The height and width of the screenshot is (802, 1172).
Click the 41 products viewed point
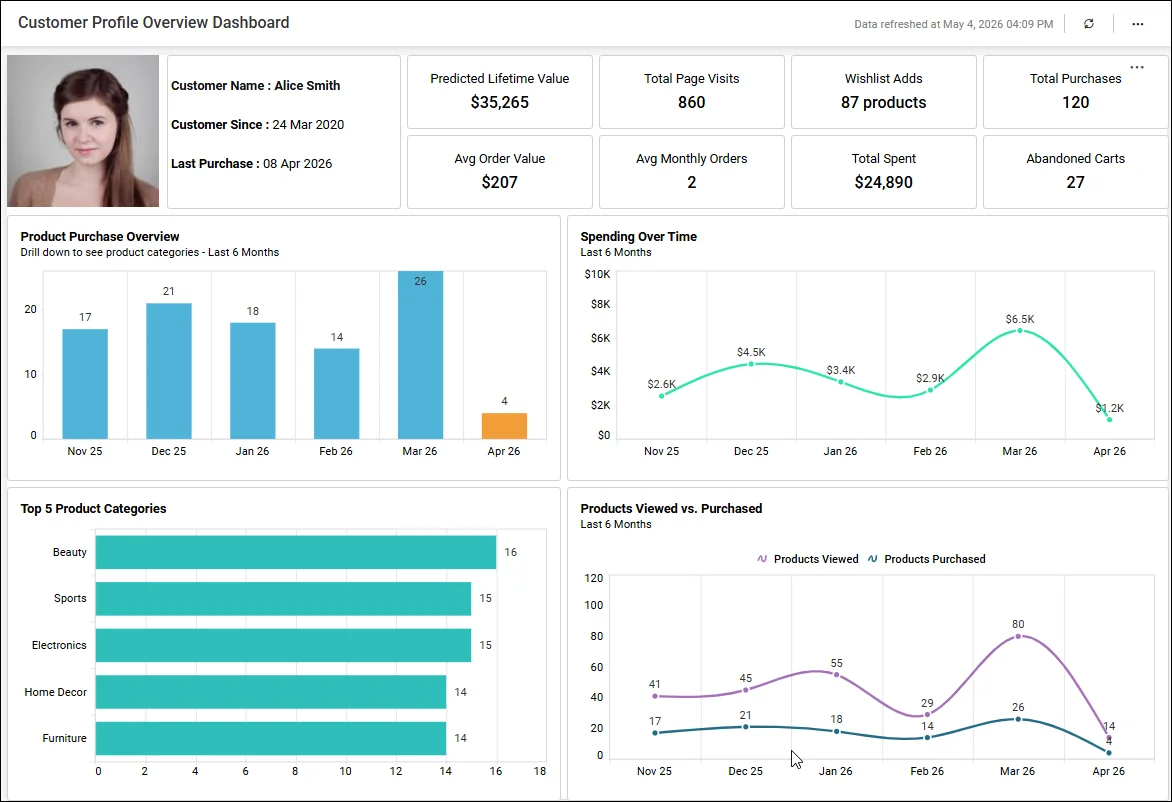[x=655, y=696]
